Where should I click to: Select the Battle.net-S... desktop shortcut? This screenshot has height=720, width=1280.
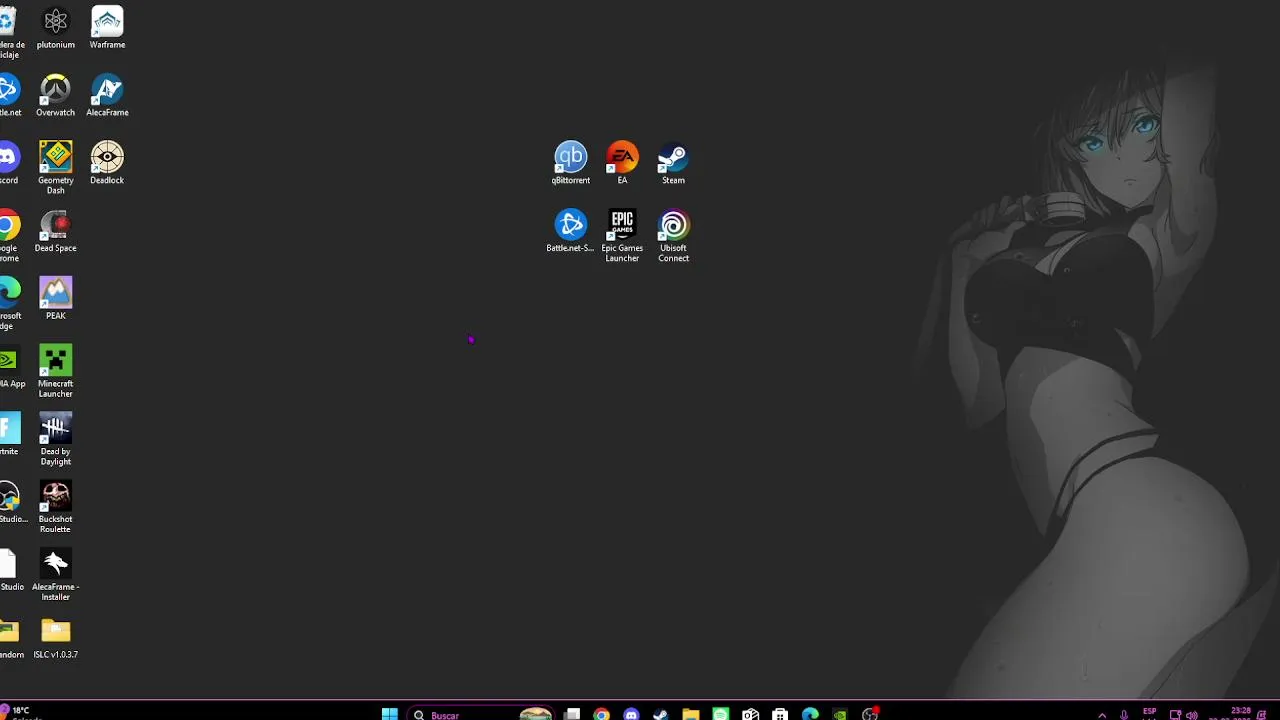pos(570,231)
